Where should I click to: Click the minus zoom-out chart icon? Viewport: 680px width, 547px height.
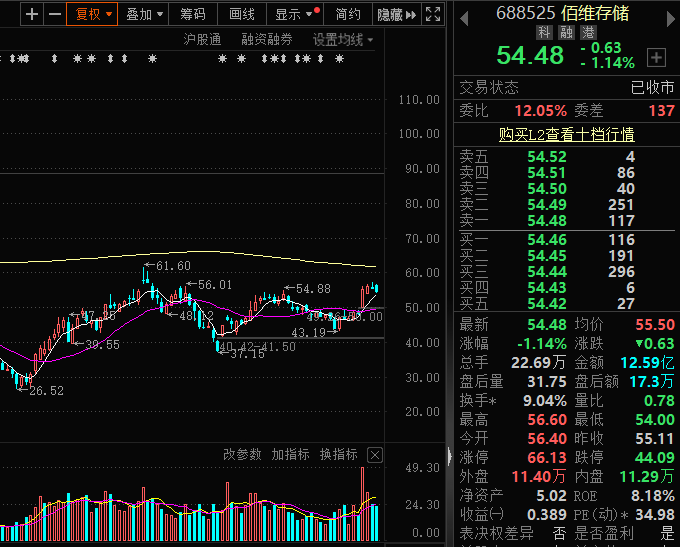click(54, 14)
